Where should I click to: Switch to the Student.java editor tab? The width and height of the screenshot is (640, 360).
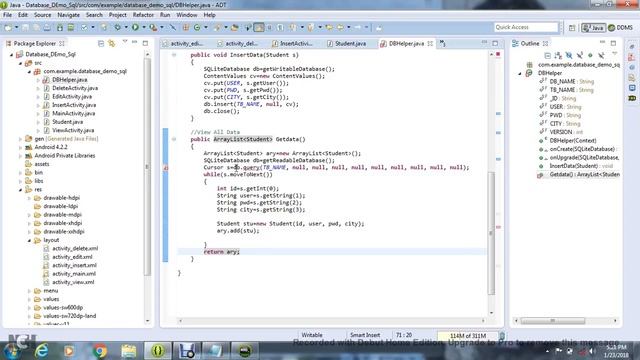pos(350,43)
